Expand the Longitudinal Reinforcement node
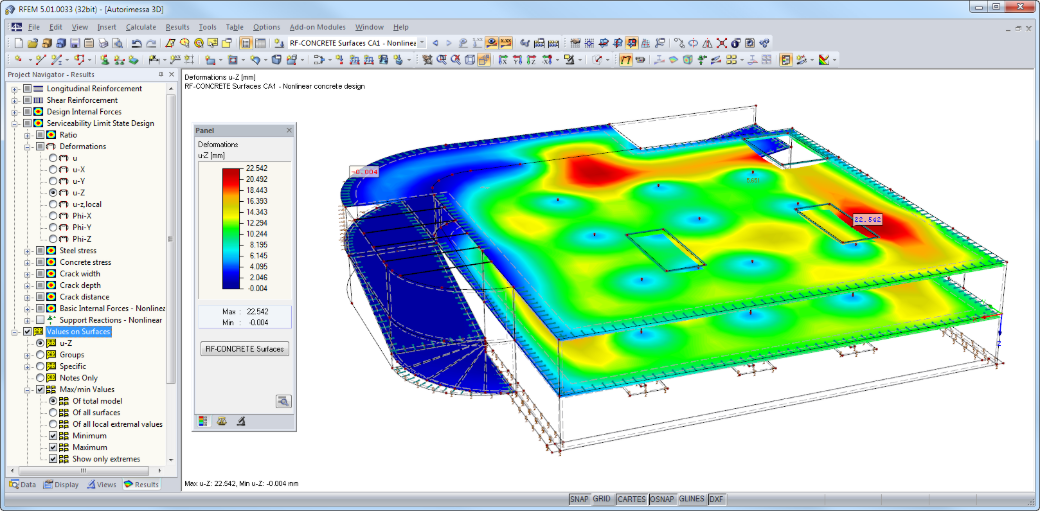Viewport: 1040px width, 511px height. click(x=15, y=88)
